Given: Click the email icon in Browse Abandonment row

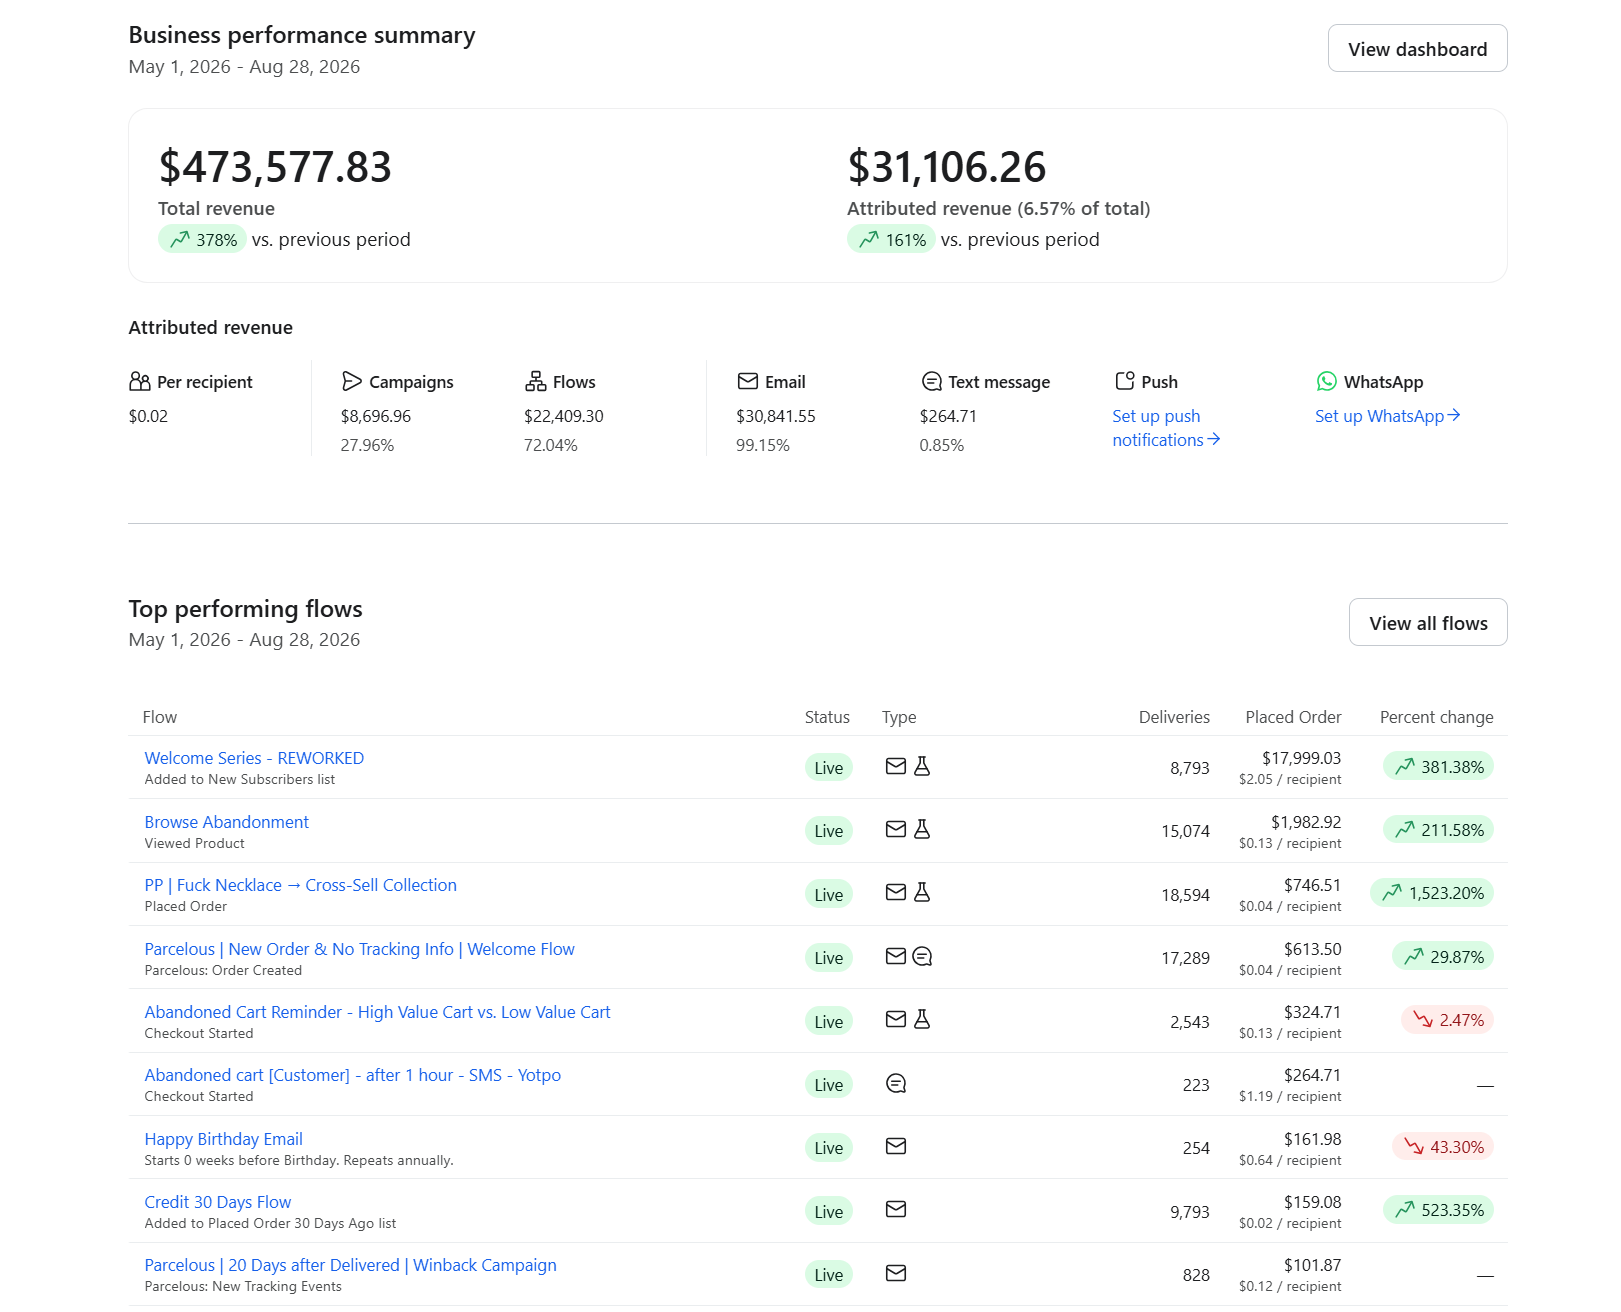Looking at the screenshot, I should coord(896,829).
